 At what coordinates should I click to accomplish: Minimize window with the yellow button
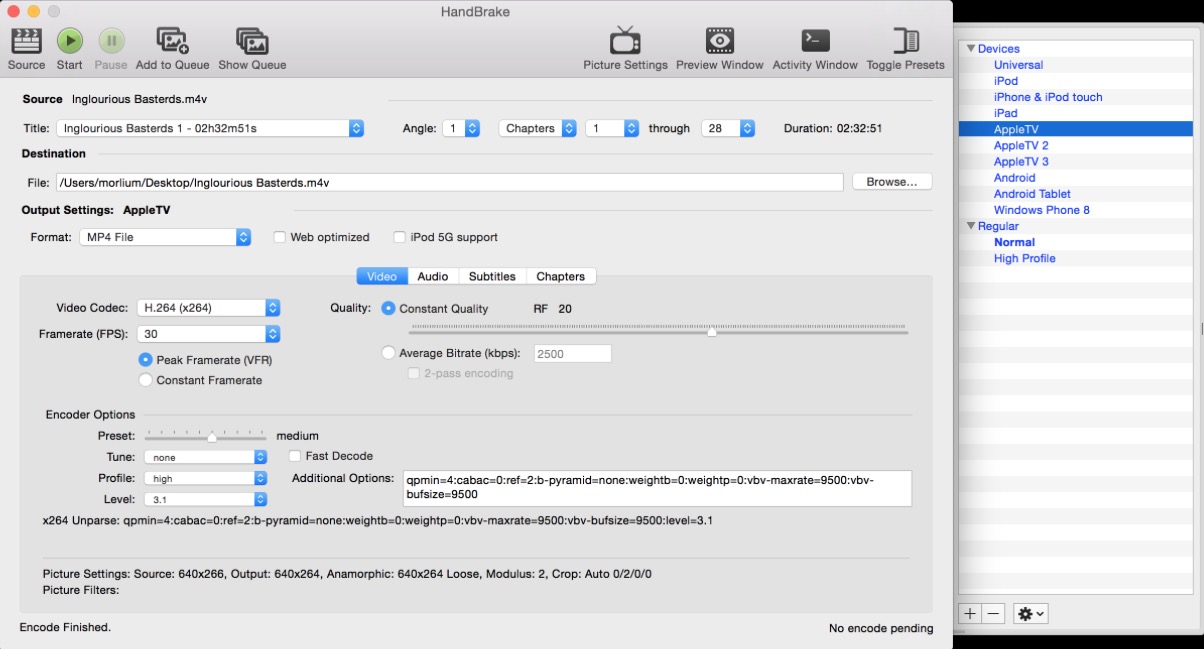coord(34,10)
